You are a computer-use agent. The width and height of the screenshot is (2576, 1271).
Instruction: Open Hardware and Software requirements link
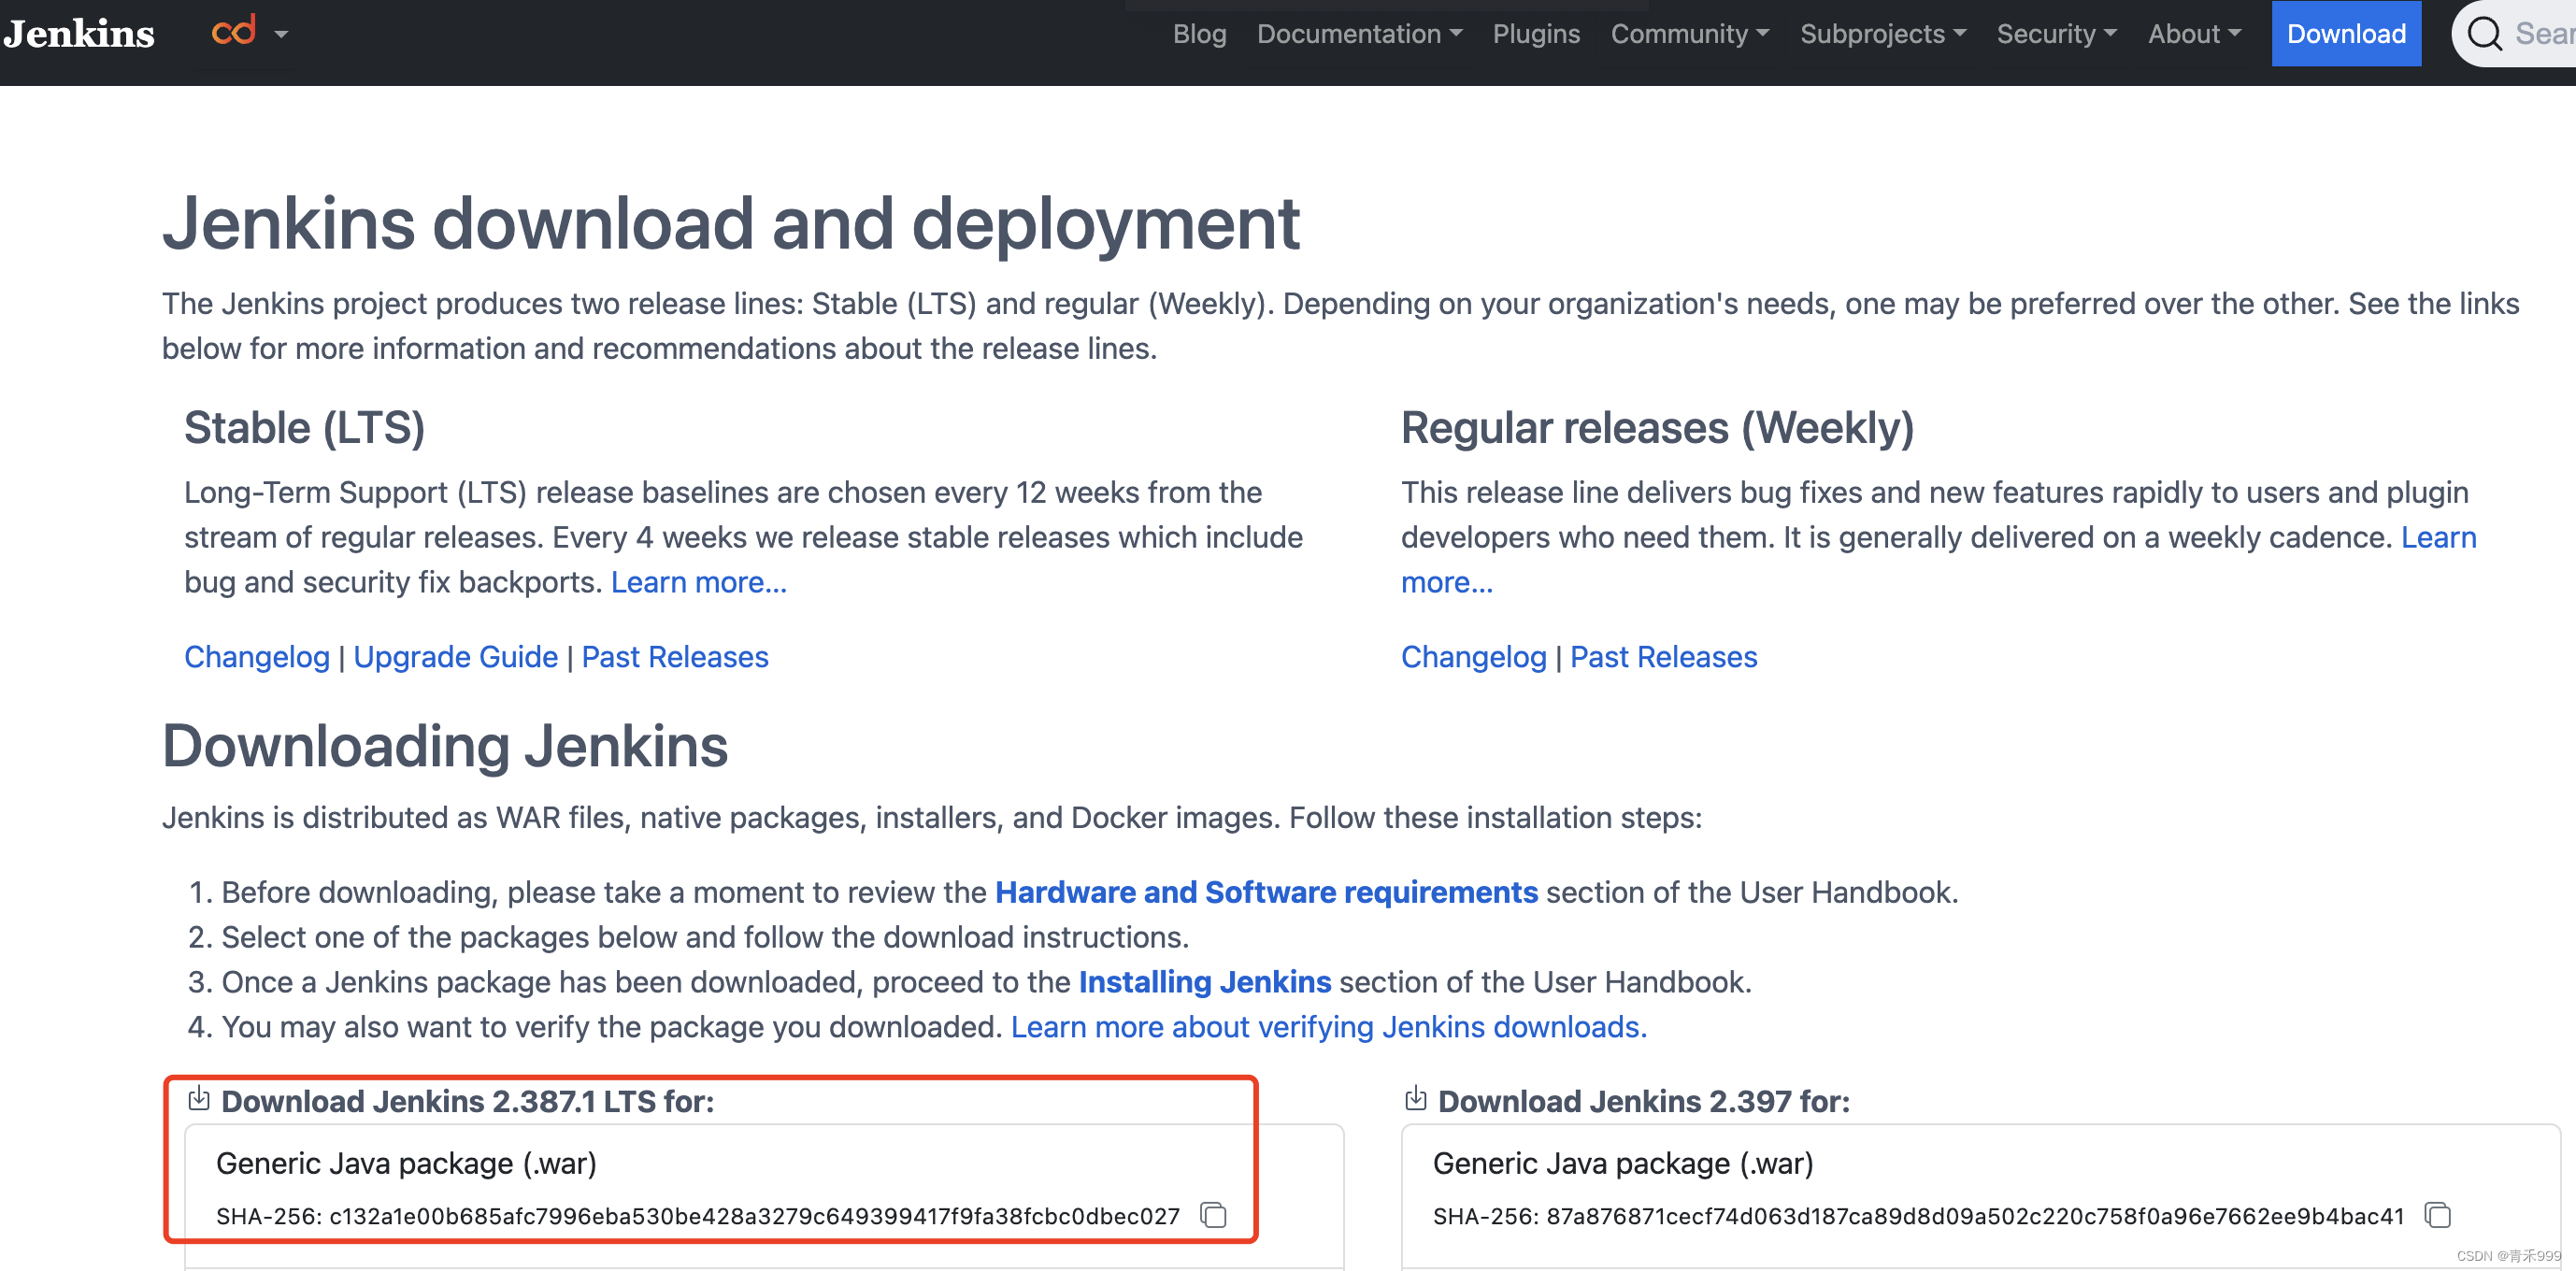click(x=1266, y=892)
